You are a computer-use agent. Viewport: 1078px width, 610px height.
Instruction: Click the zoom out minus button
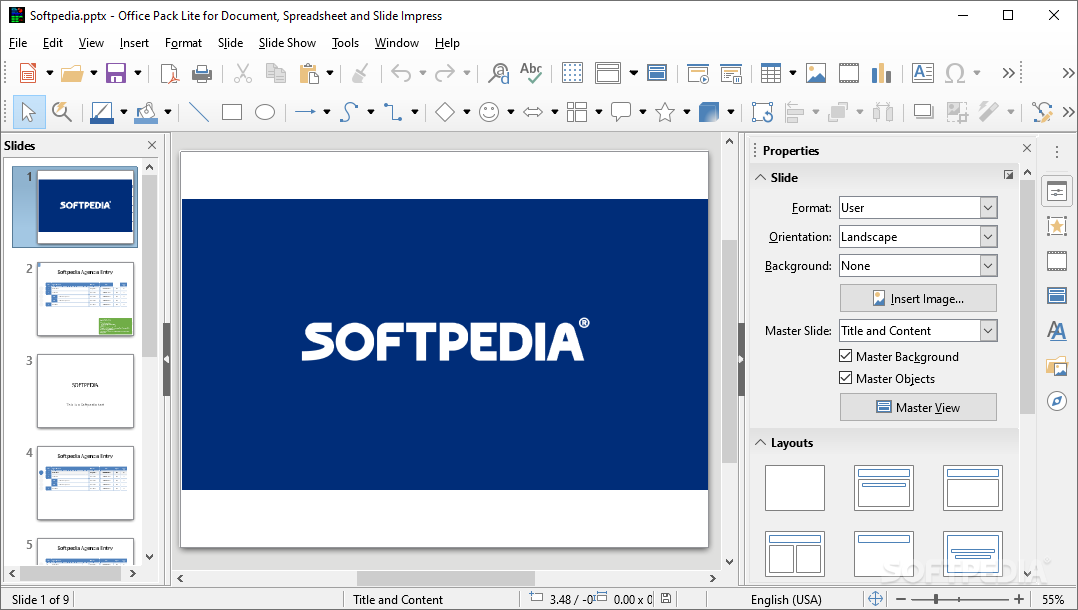901,599
